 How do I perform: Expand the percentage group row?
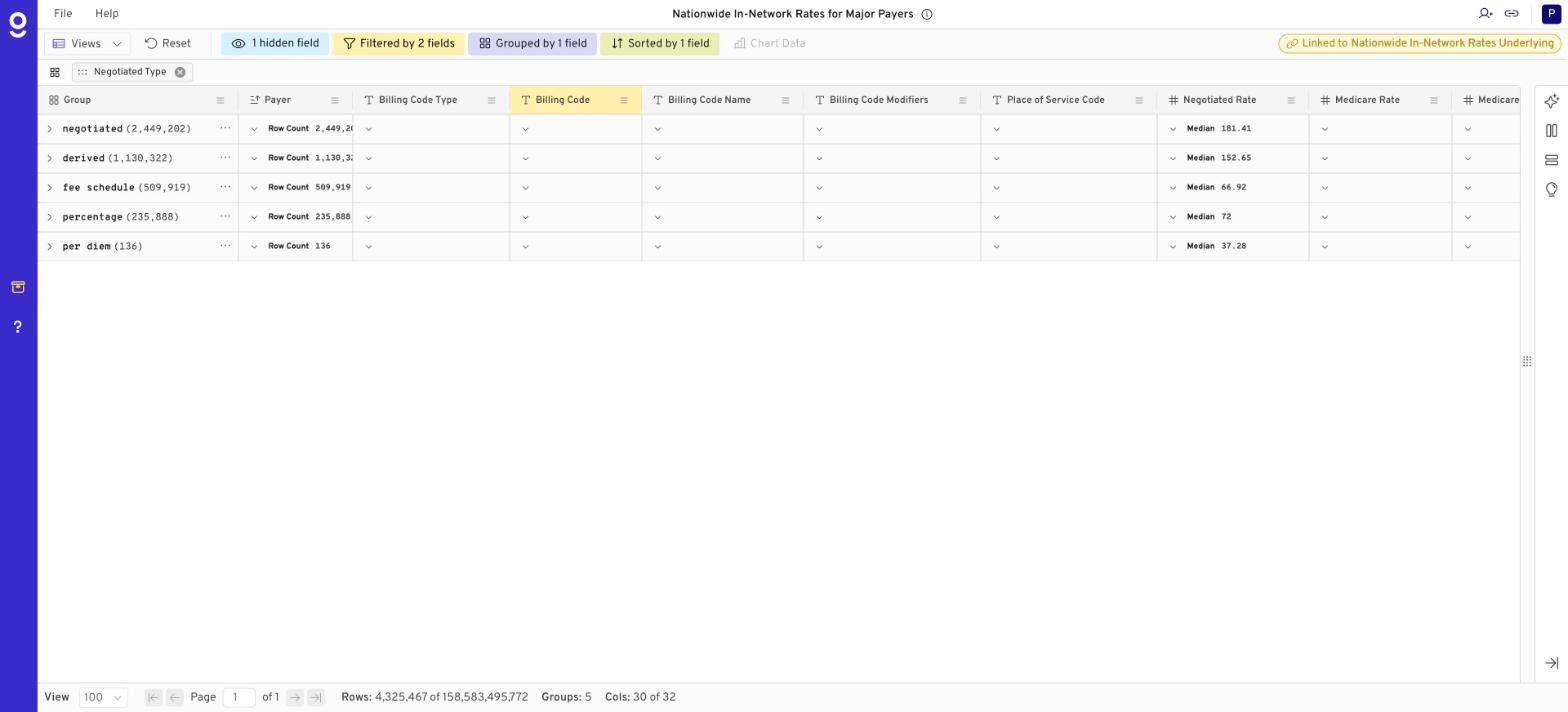[49, 217]
